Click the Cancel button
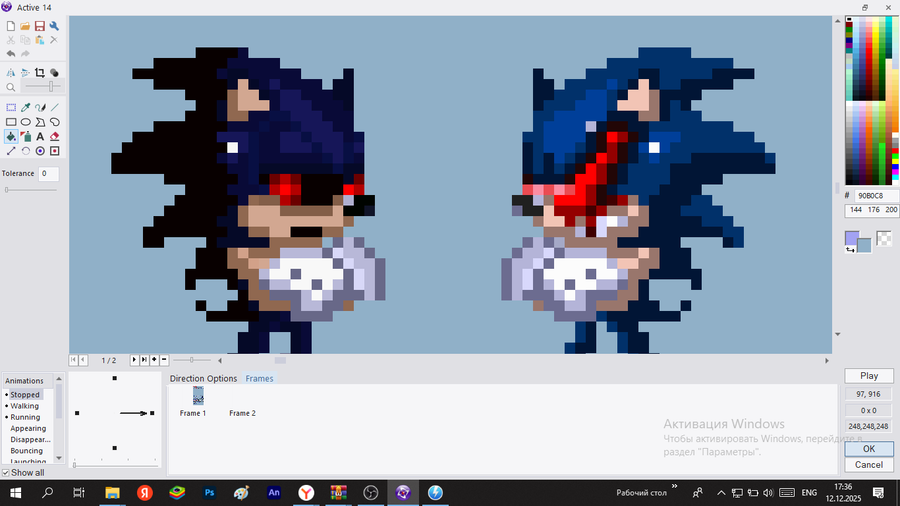900x506 pixels. click(869, 465)
